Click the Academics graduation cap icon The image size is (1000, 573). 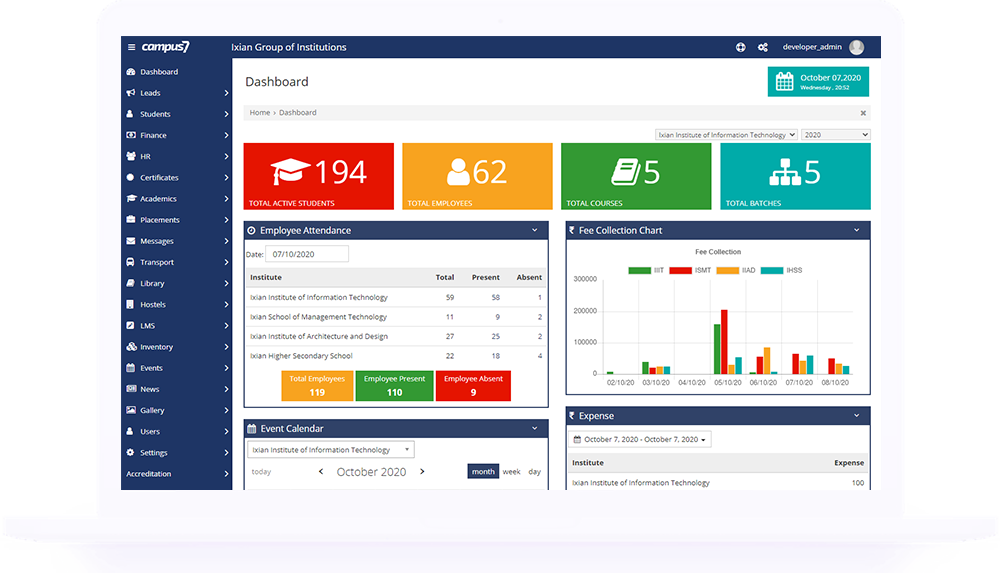[x=131, y=198]
